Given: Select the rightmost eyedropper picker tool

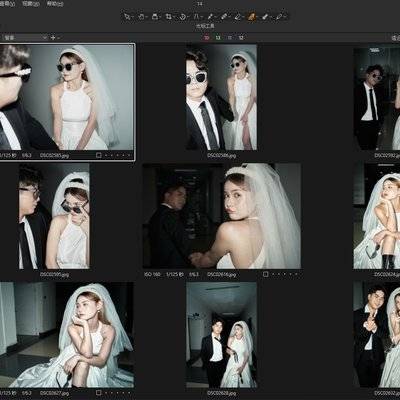Looking at the screenshot, I should 279,16.
